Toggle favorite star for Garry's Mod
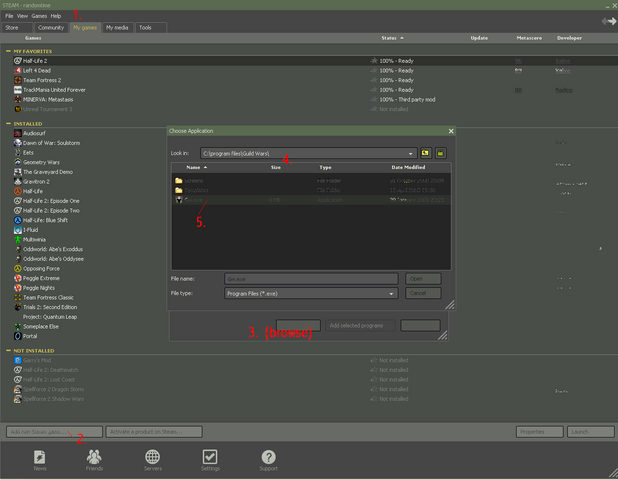This screenshot has width=618, height=480. tap(374, 360)
